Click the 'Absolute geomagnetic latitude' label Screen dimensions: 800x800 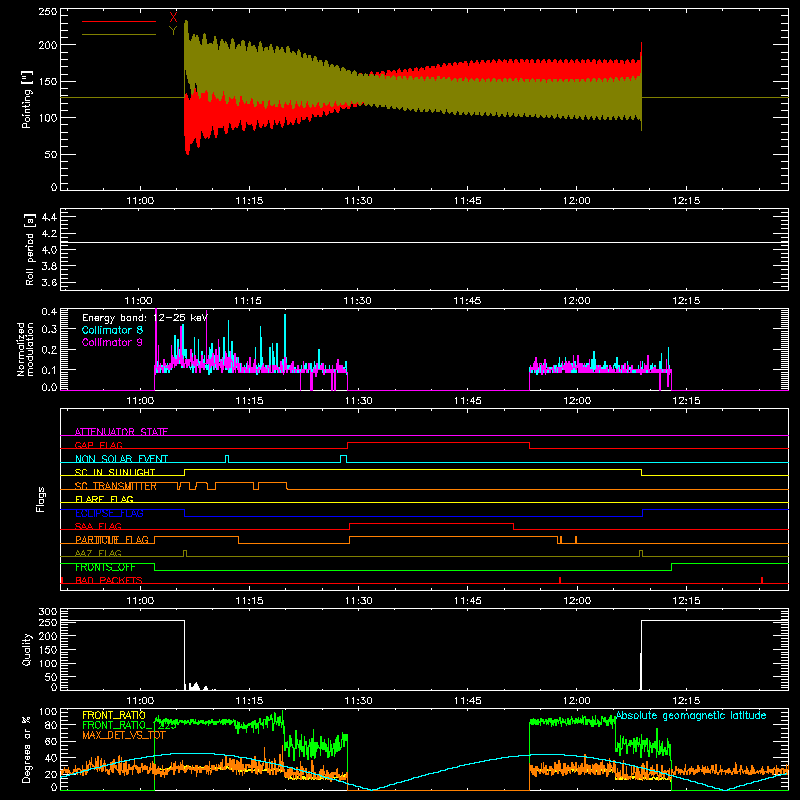pos(691,715)
